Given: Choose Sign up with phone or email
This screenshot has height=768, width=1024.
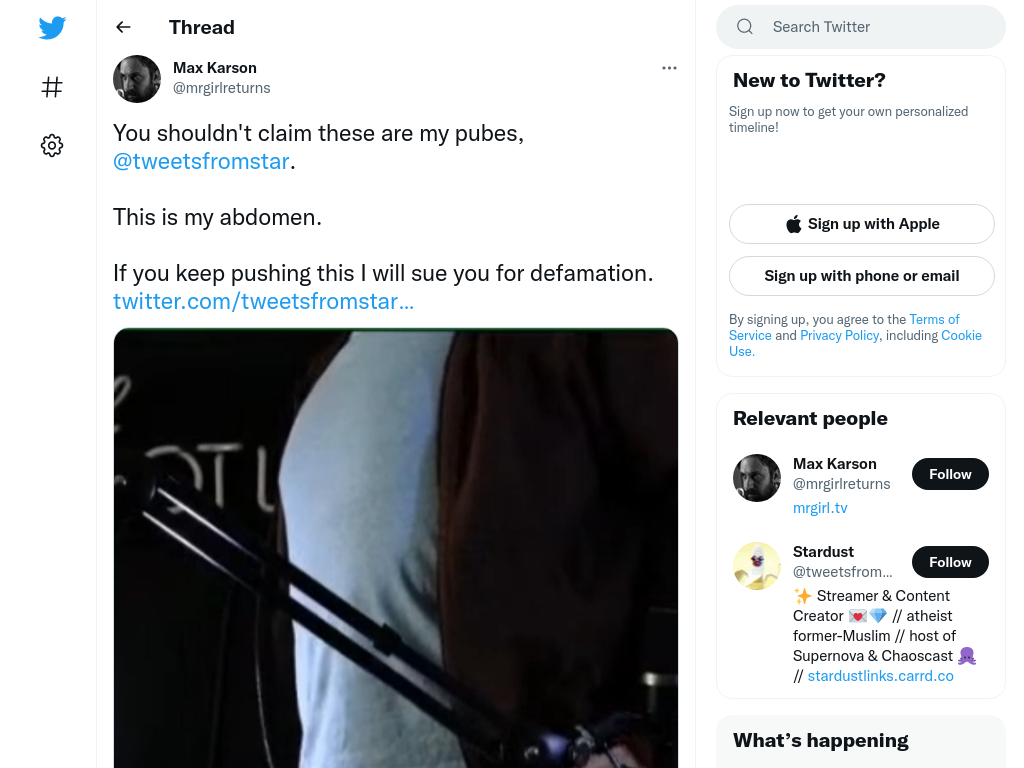Looking at the screenshot, I should point(861,276).
